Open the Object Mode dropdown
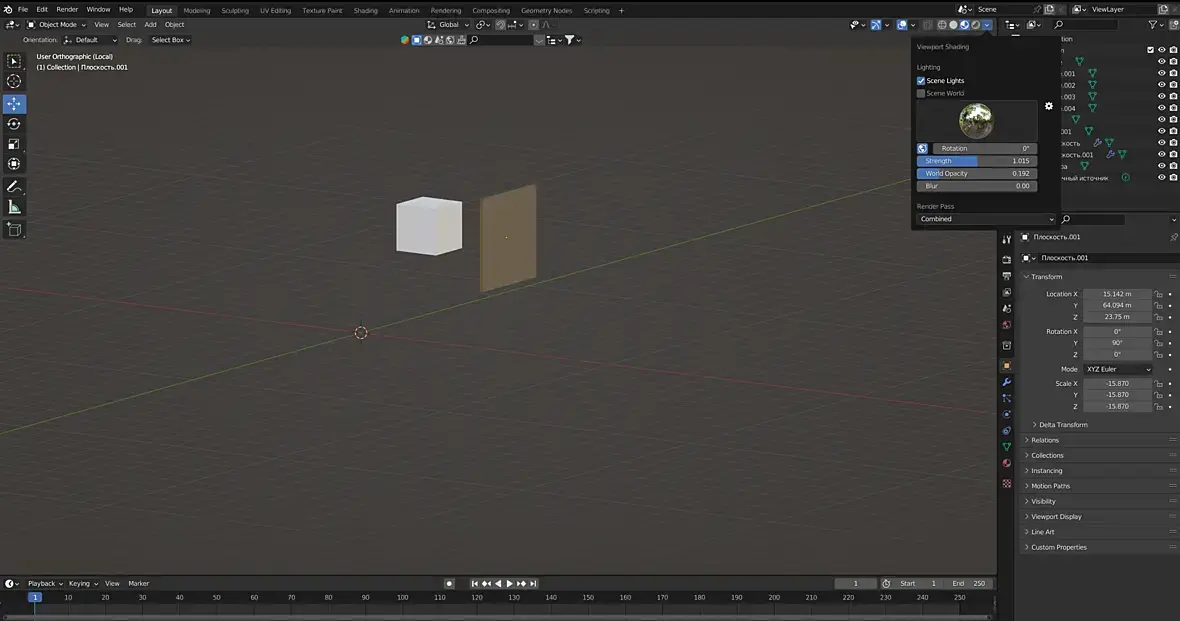 [x=57, y=25]
